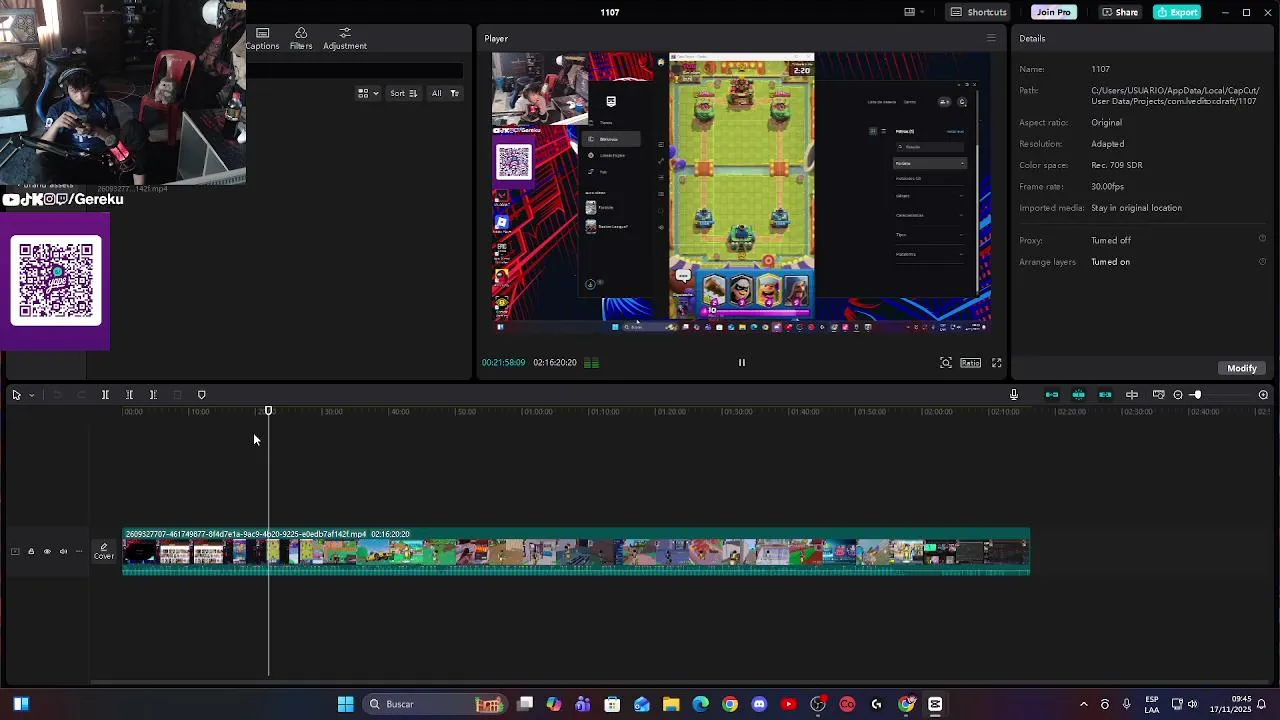Click the playhead handle on timeline ruler
This screenshot has height=720, width=1280.
[268, 411]
